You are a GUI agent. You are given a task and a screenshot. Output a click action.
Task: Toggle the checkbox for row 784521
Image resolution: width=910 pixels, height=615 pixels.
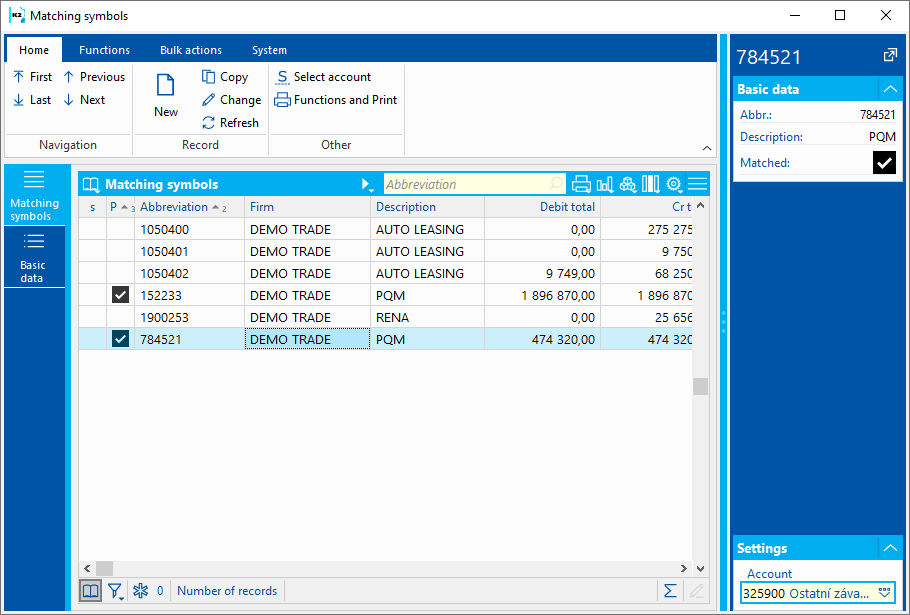point(120,339)
